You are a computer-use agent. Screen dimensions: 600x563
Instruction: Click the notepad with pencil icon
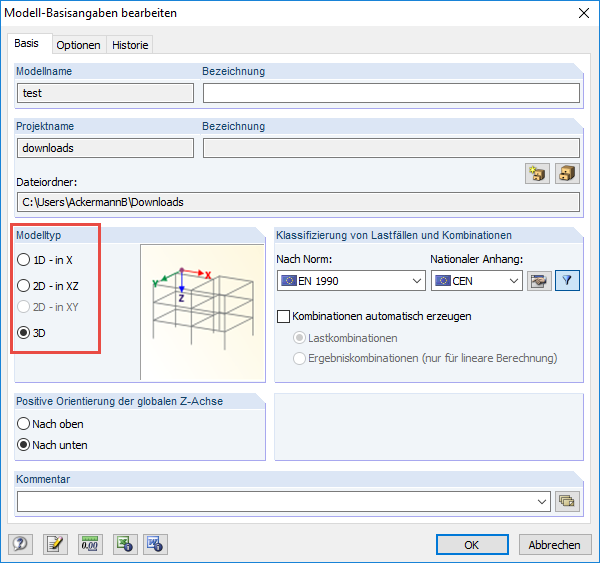55,544
